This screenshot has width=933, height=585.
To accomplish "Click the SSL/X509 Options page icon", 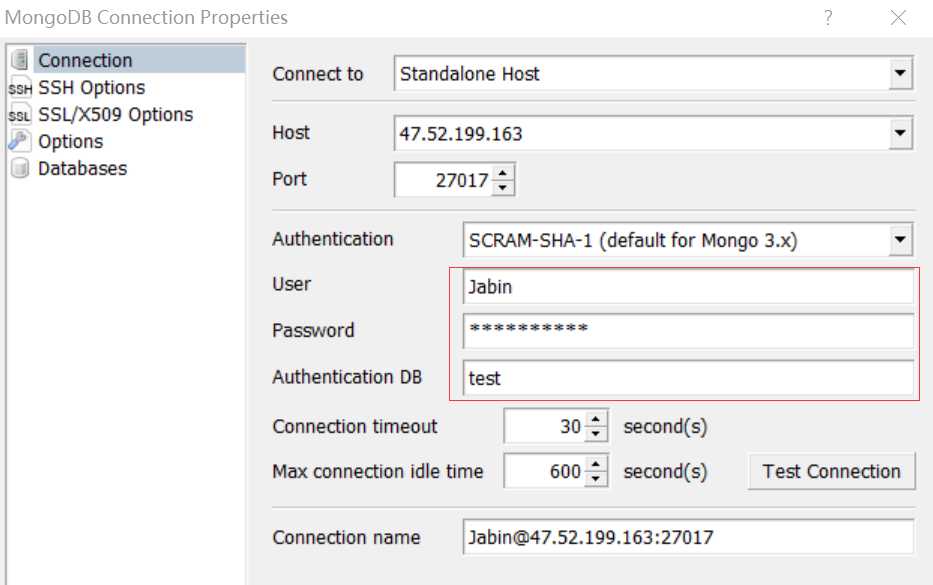I will [x=20, y=114].
